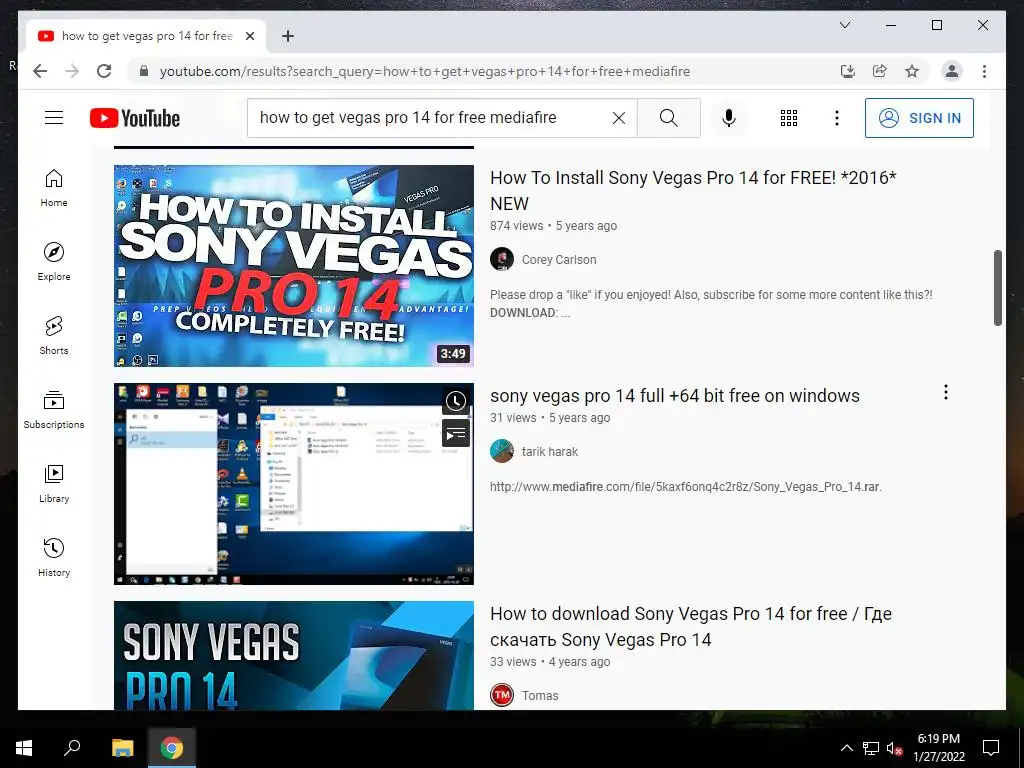Clear the search query with X

click(x=618, y=118)
